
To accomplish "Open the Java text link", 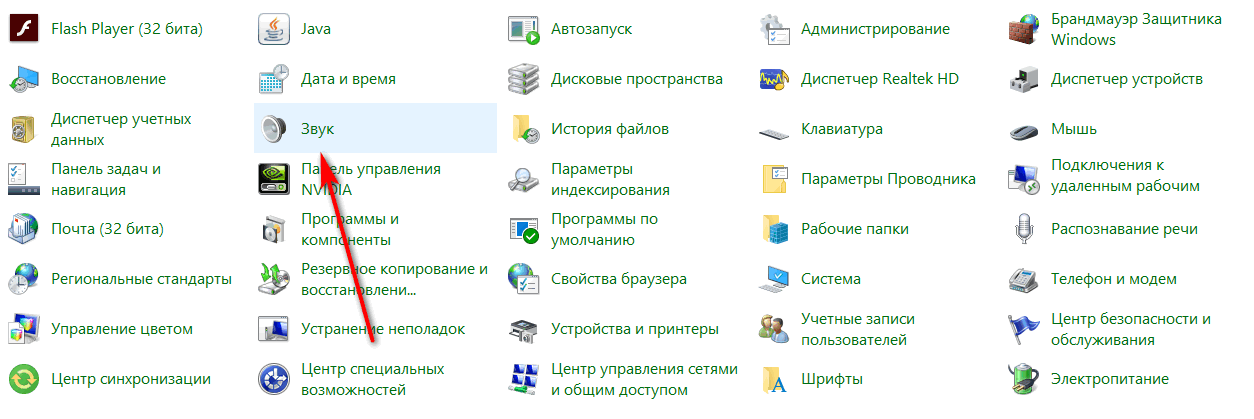I will pos(316,29).
